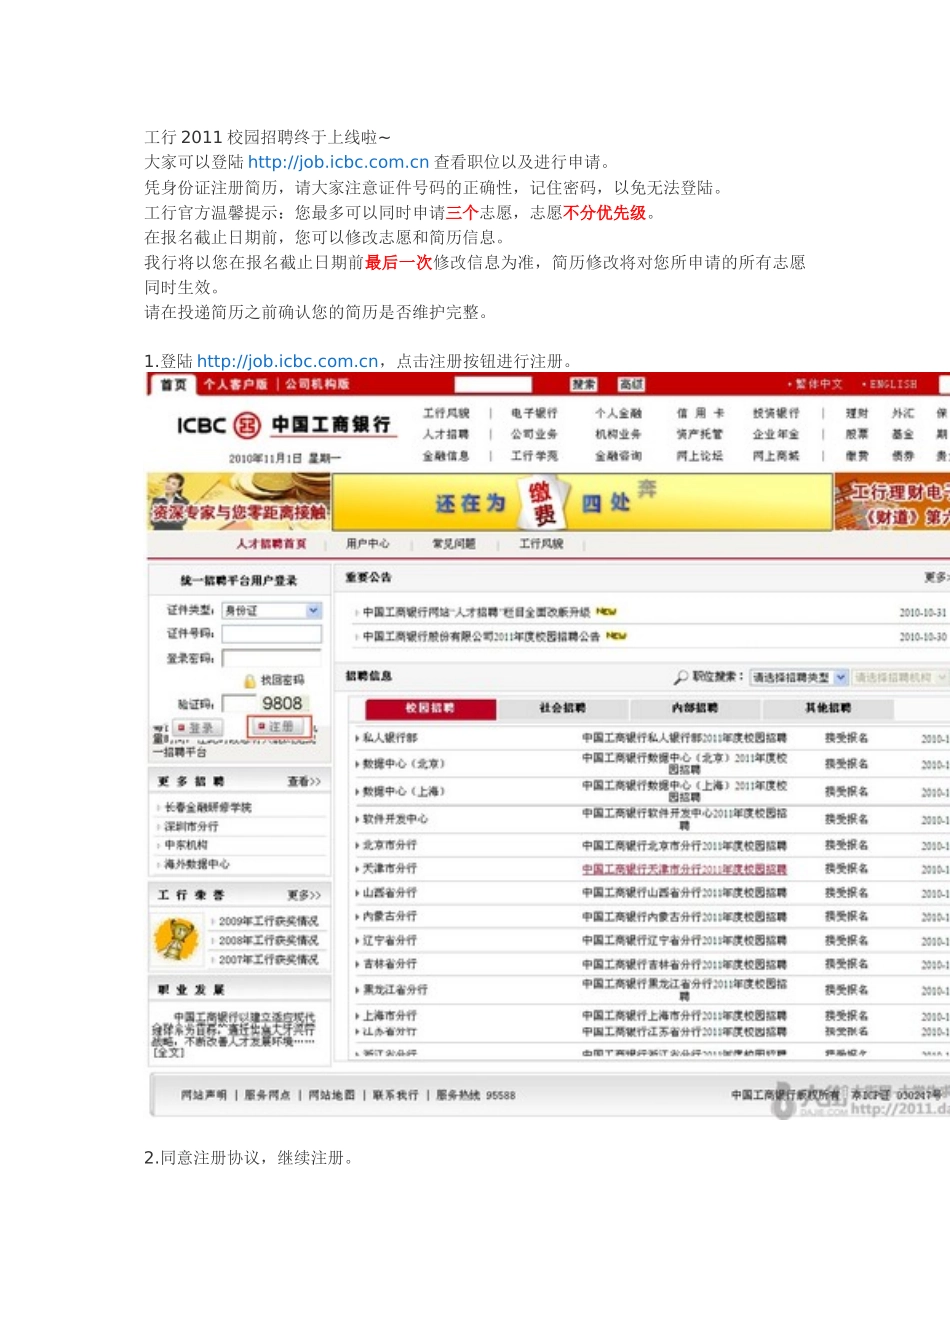Open the 人才招聘栏目全面改版升级 announcement
This screenshot has width=950, height=1344.
pos(477,612)
